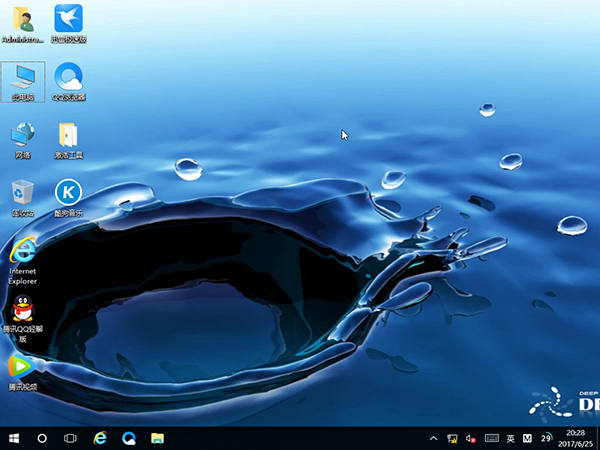Launch File Explorer from the taskbar

[157, 438]
